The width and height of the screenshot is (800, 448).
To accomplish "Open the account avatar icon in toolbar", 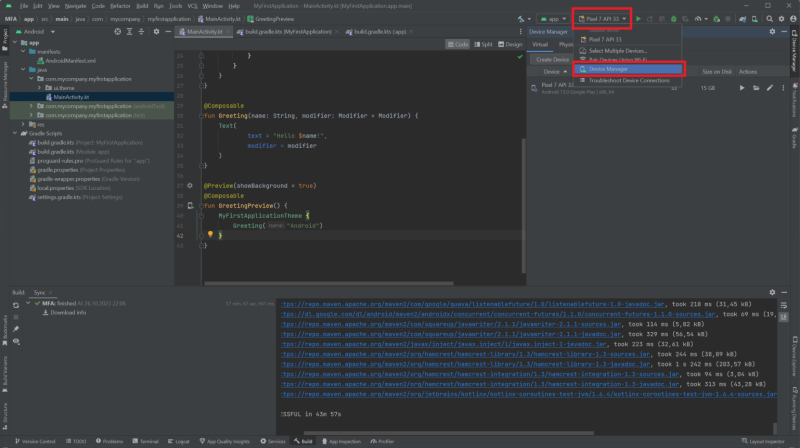I will [x=793, y=19].
